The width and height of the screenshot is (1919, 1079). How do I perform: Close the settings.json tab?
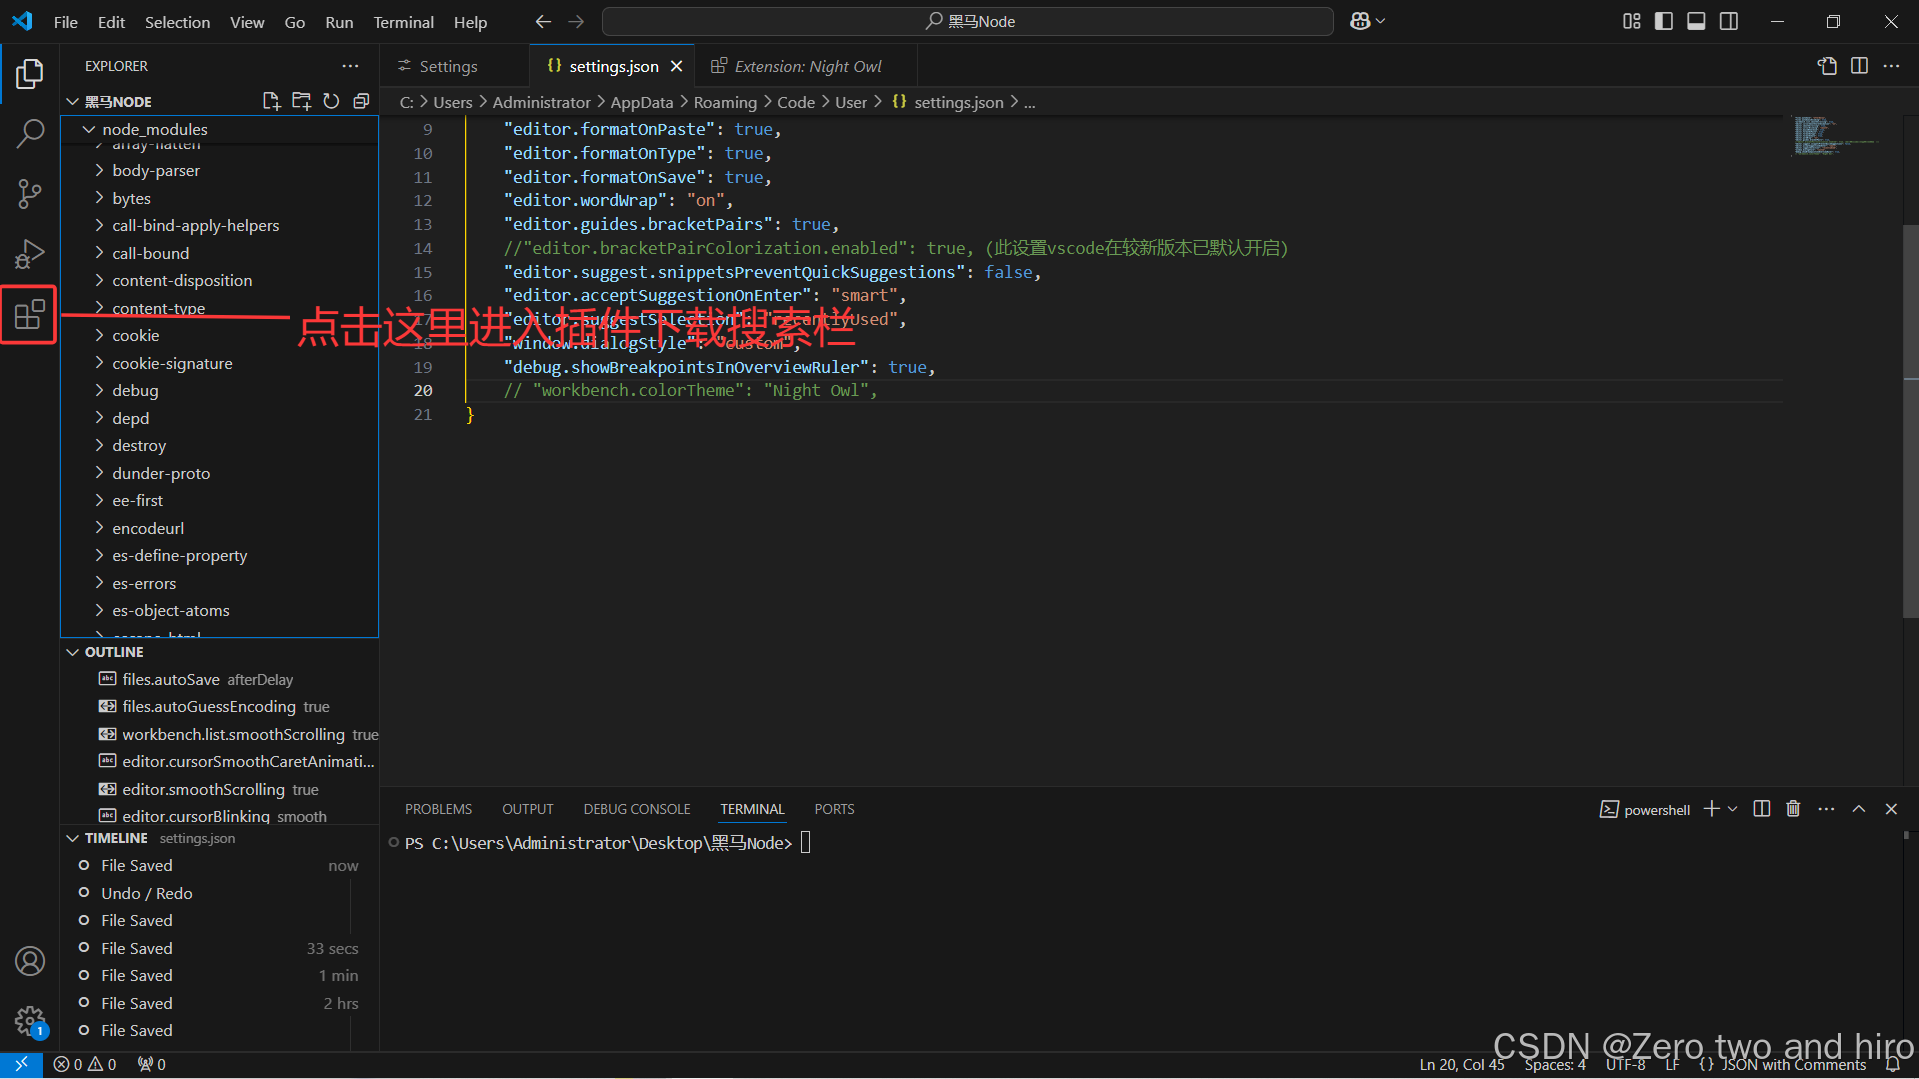pos(677,66)
